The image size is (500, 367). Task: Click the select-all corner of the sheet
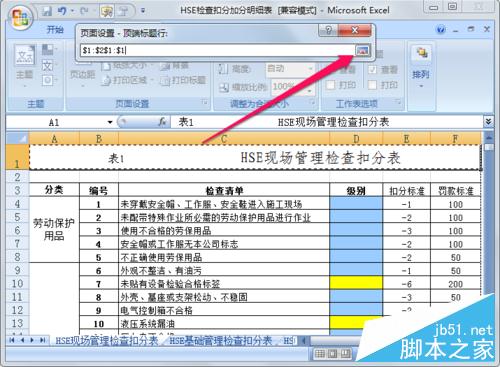click(x=17, y=138)
